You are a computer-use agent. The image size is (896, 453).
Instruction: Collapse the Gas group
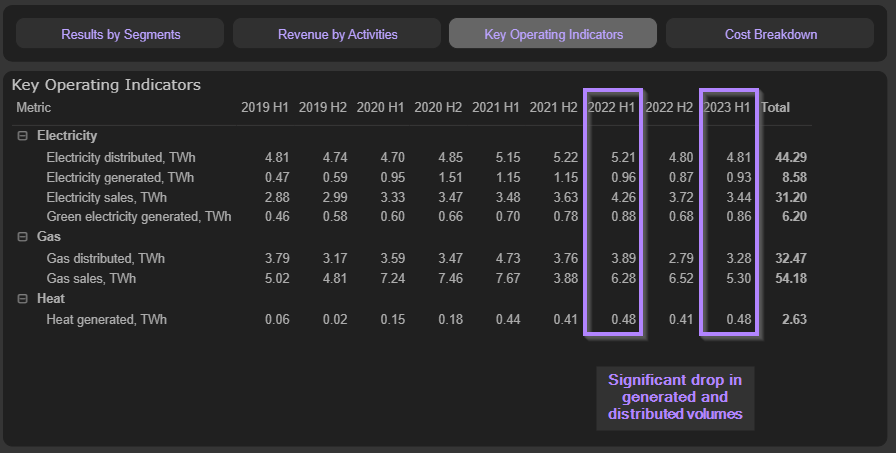click(23, 237)
